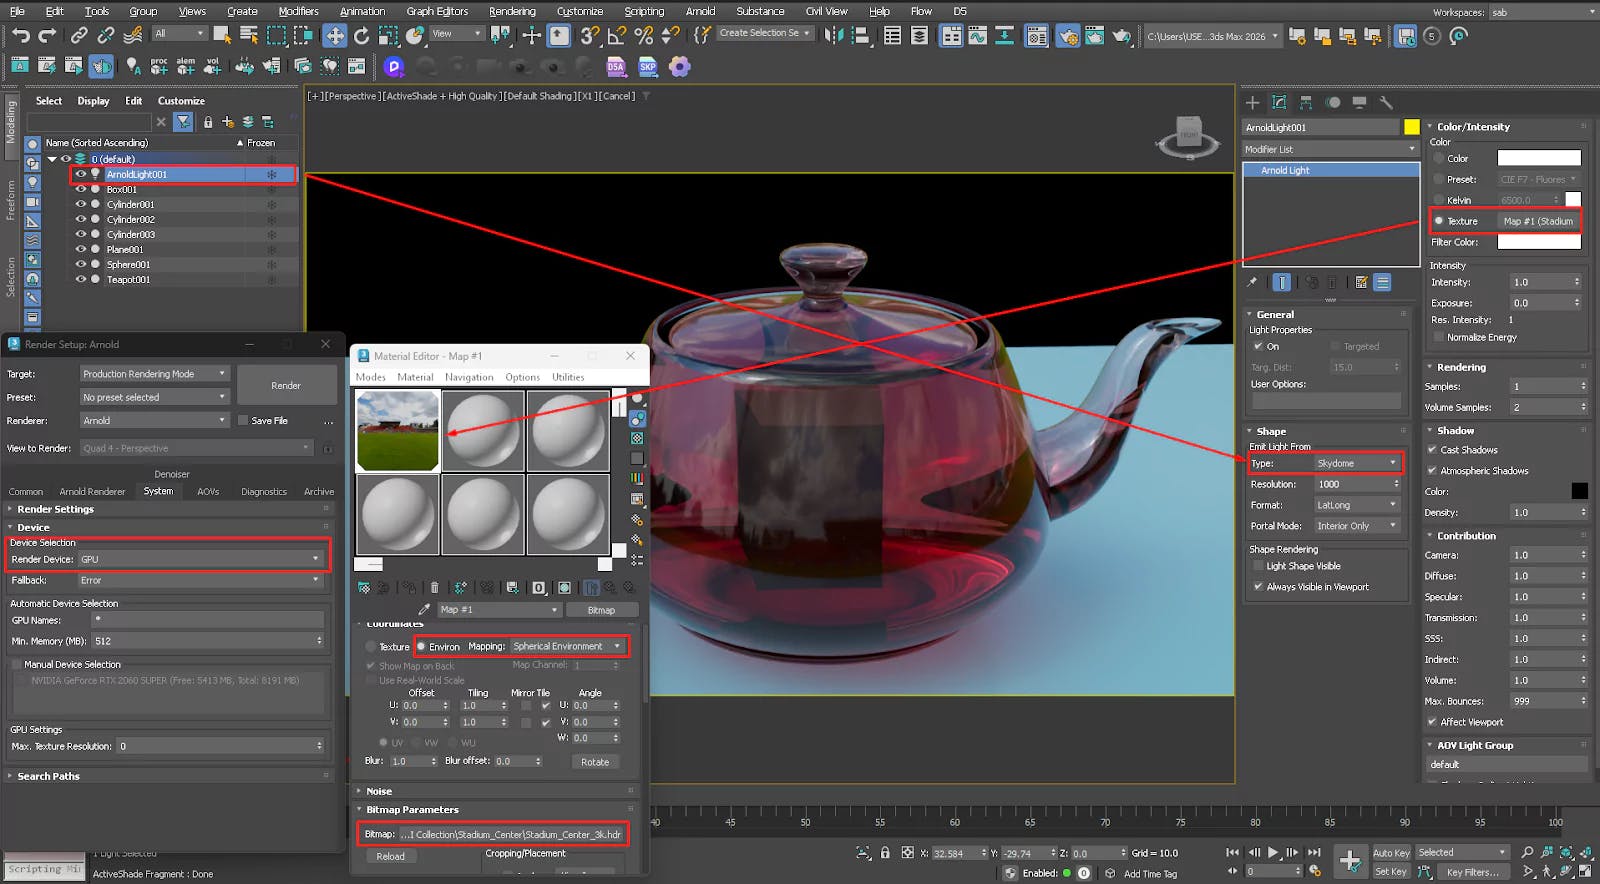
Task: Click the Select and Link chain icon
Action: pyautogui.click(x=79, y=36)
